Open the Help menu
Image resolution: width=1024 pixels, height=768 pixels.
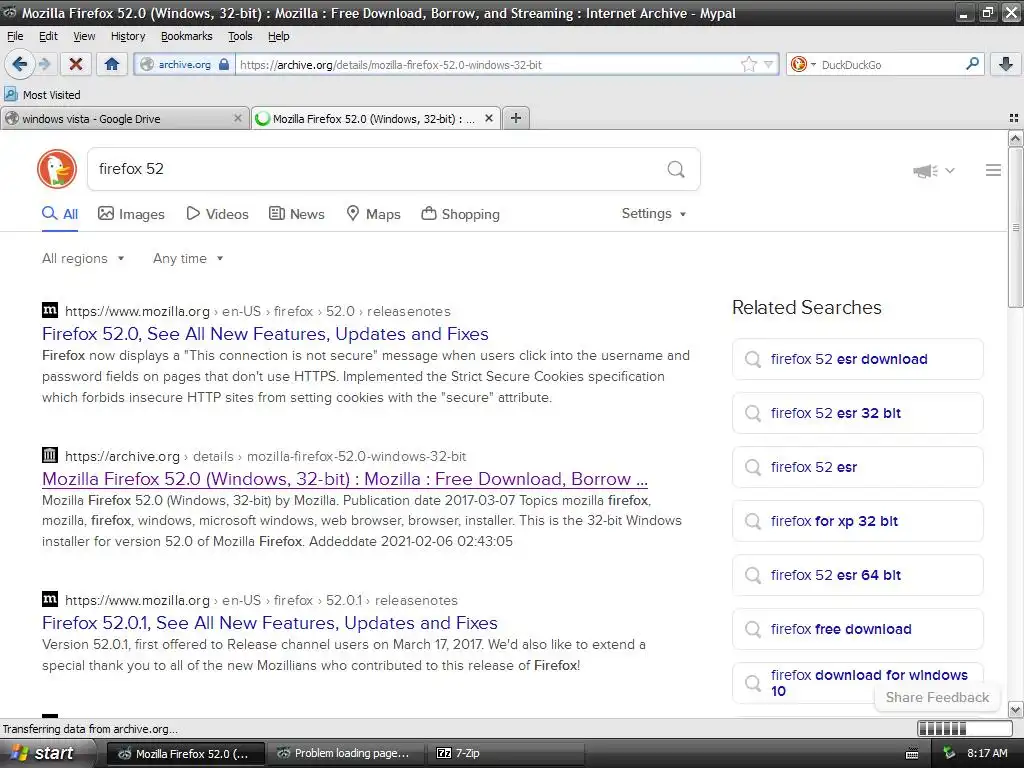[278, 36]
